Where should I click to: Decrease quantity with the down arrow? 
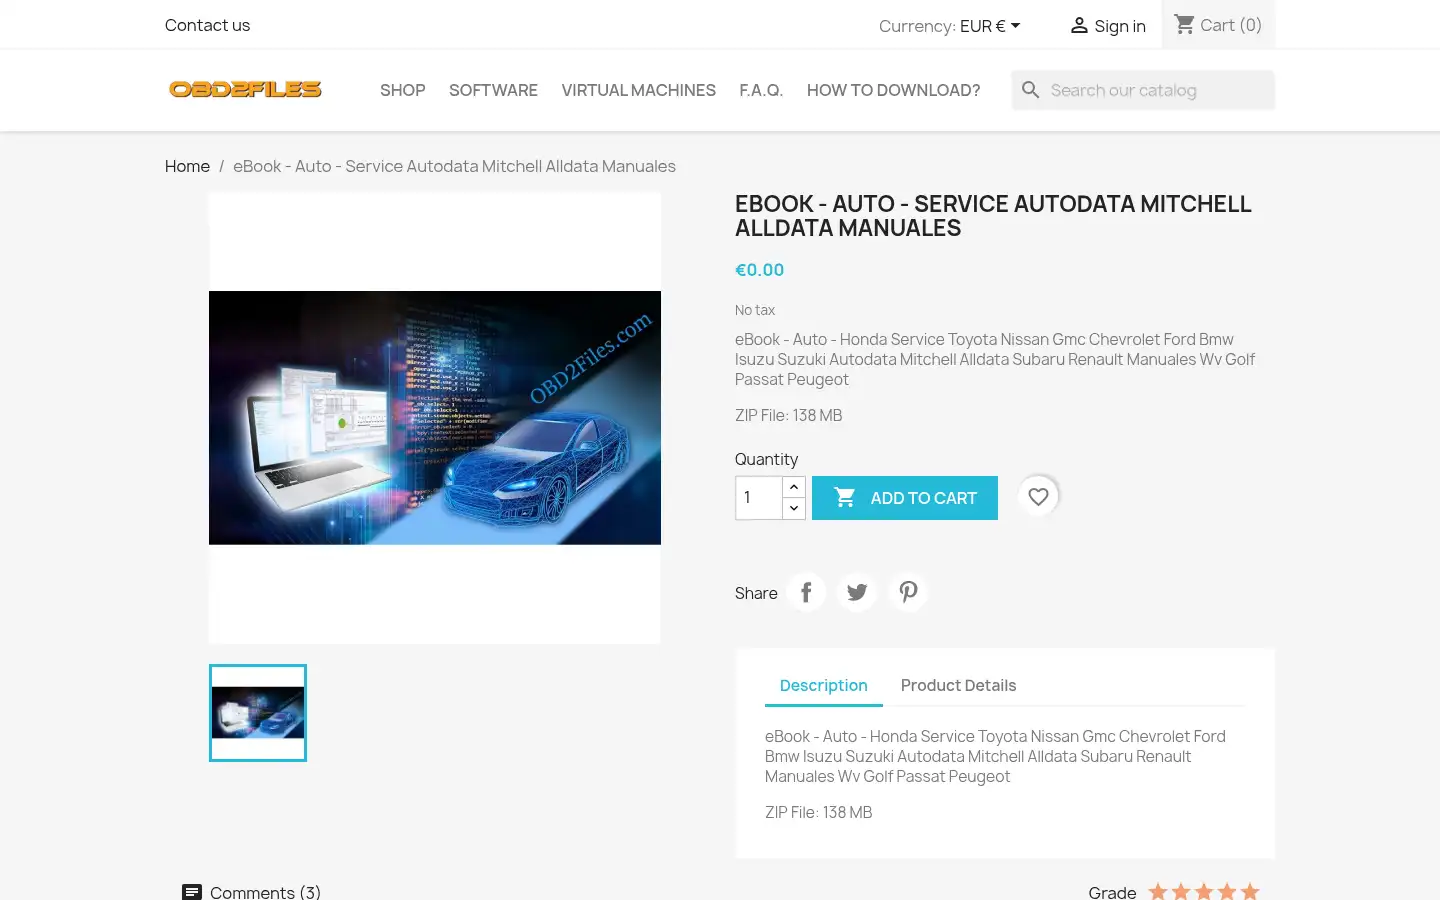click(794, 508)
